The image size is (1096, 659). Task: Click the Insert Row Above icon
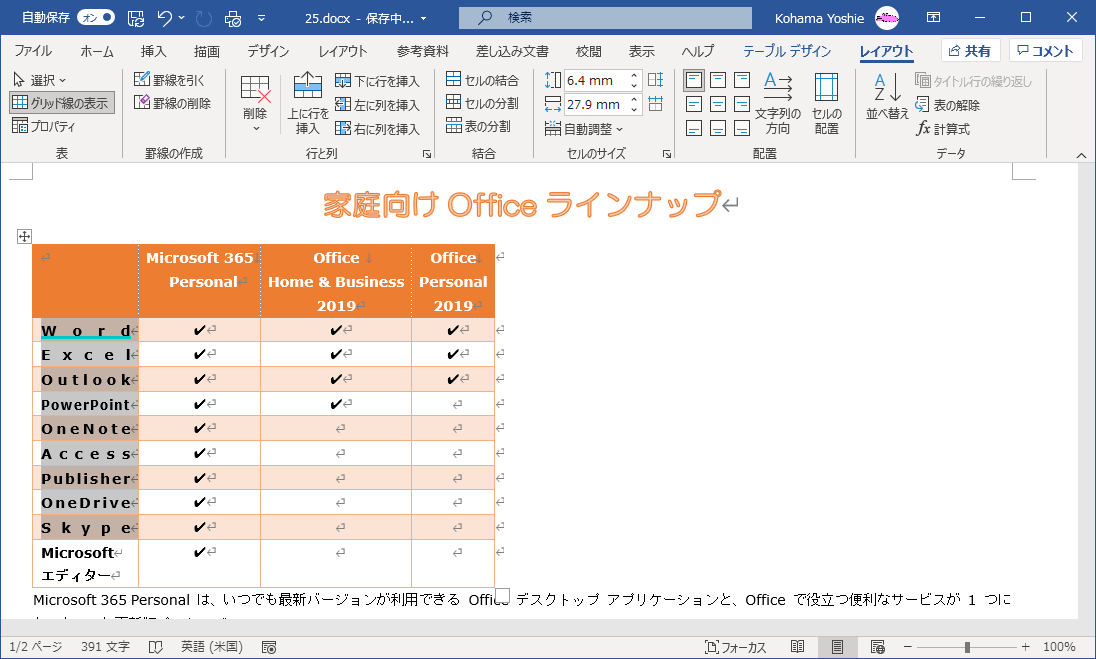click(308, 86)
